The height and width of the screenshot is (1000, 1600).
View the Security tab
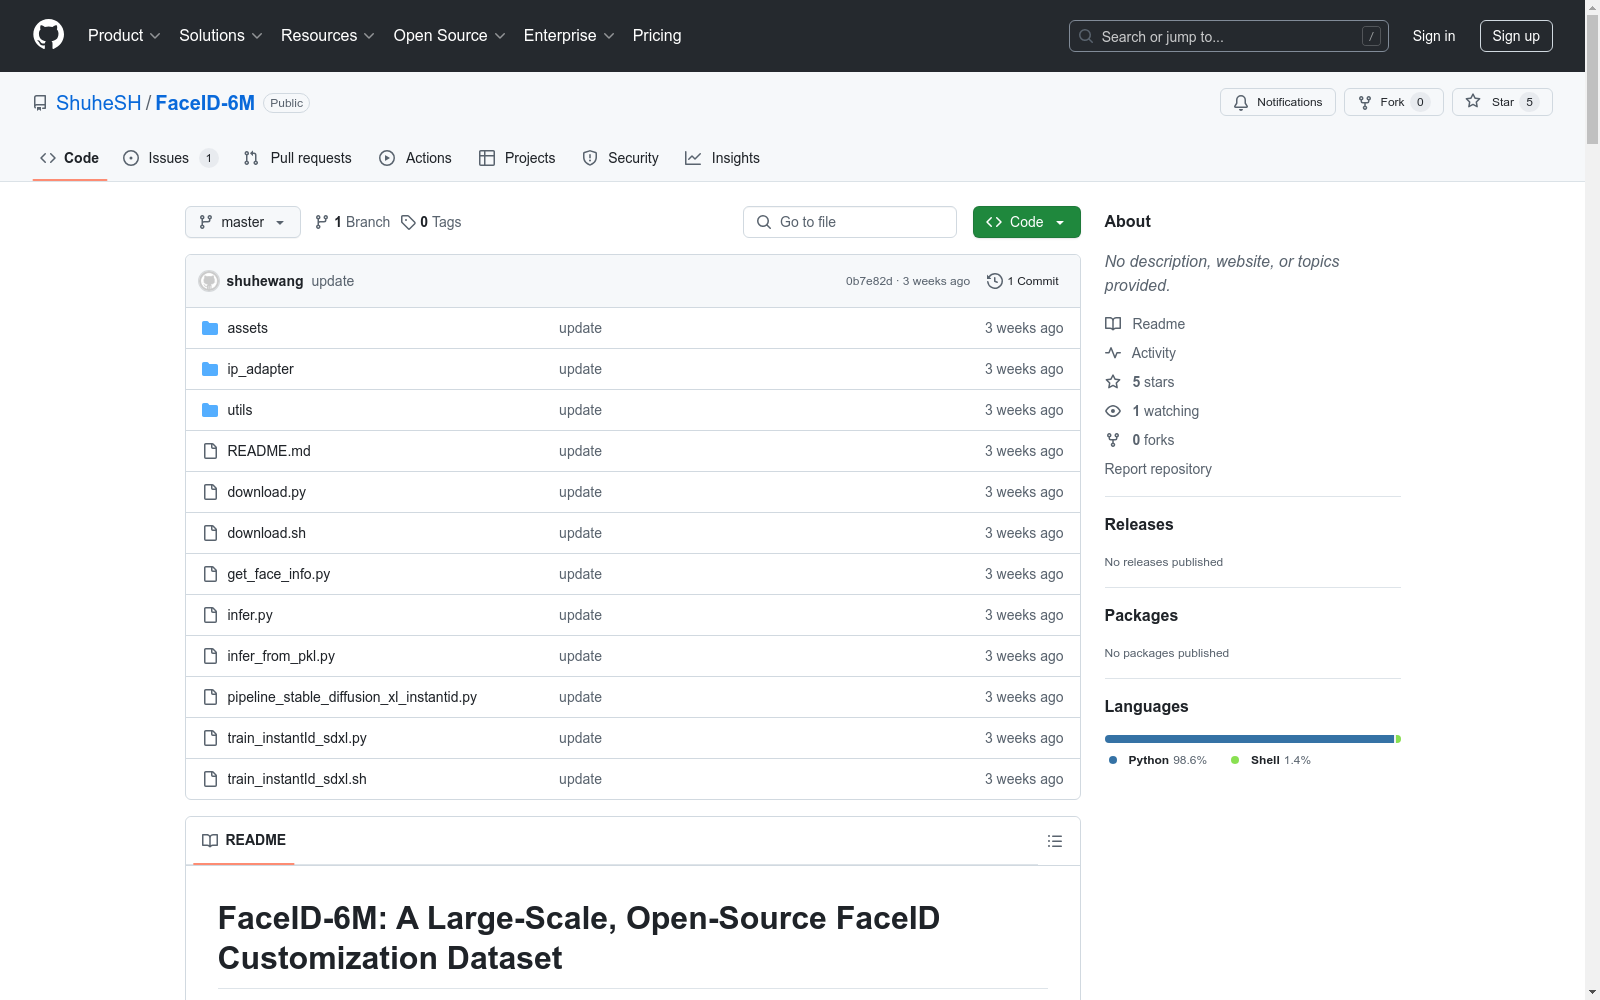click(x=620, y=158)
